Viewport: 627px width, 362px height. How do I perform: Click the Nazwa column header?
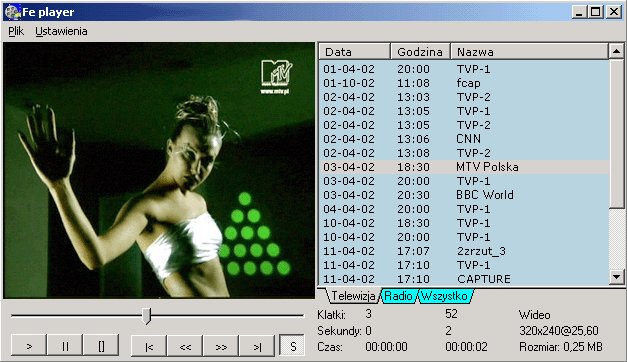click(x=529, y=52)
